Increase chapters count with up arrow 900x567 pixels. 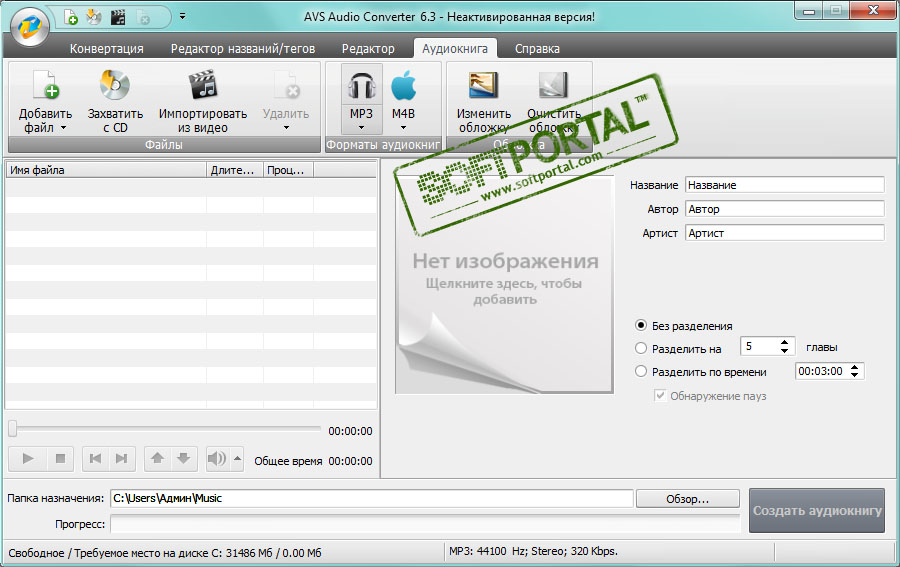point(785,342)
